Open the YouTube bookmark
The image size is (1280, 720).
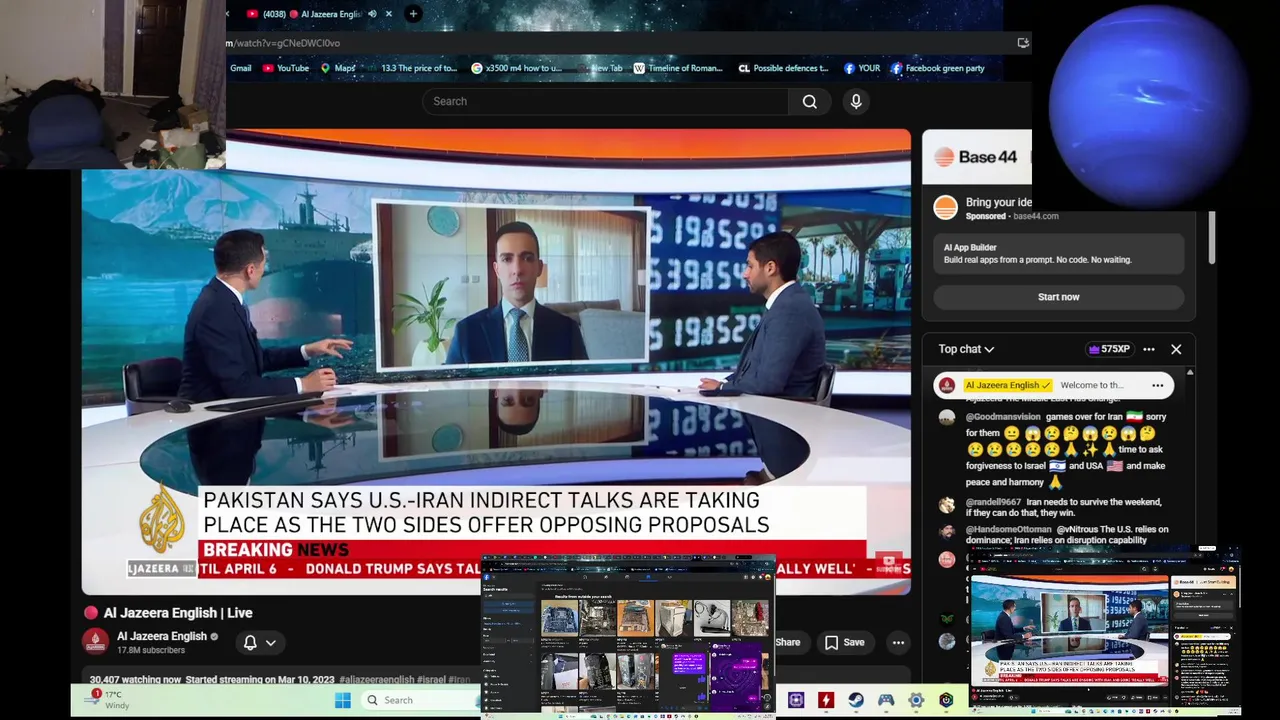[x=286, y=68]
